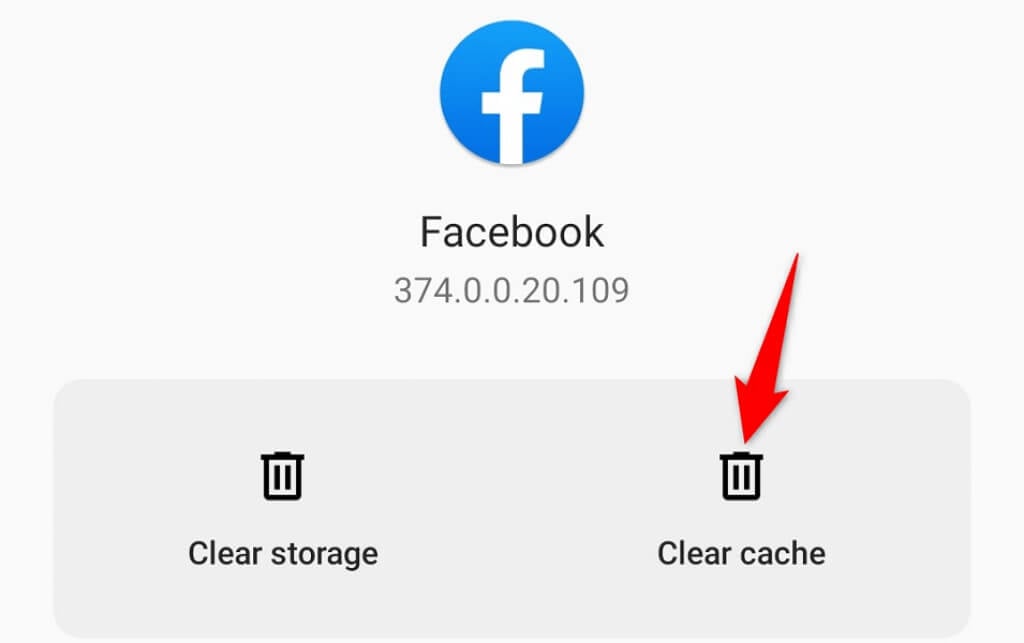This screenshot has width=1024, height=643.
Task: Click the word storage in Clear storage
Action: tap(324, 556)
